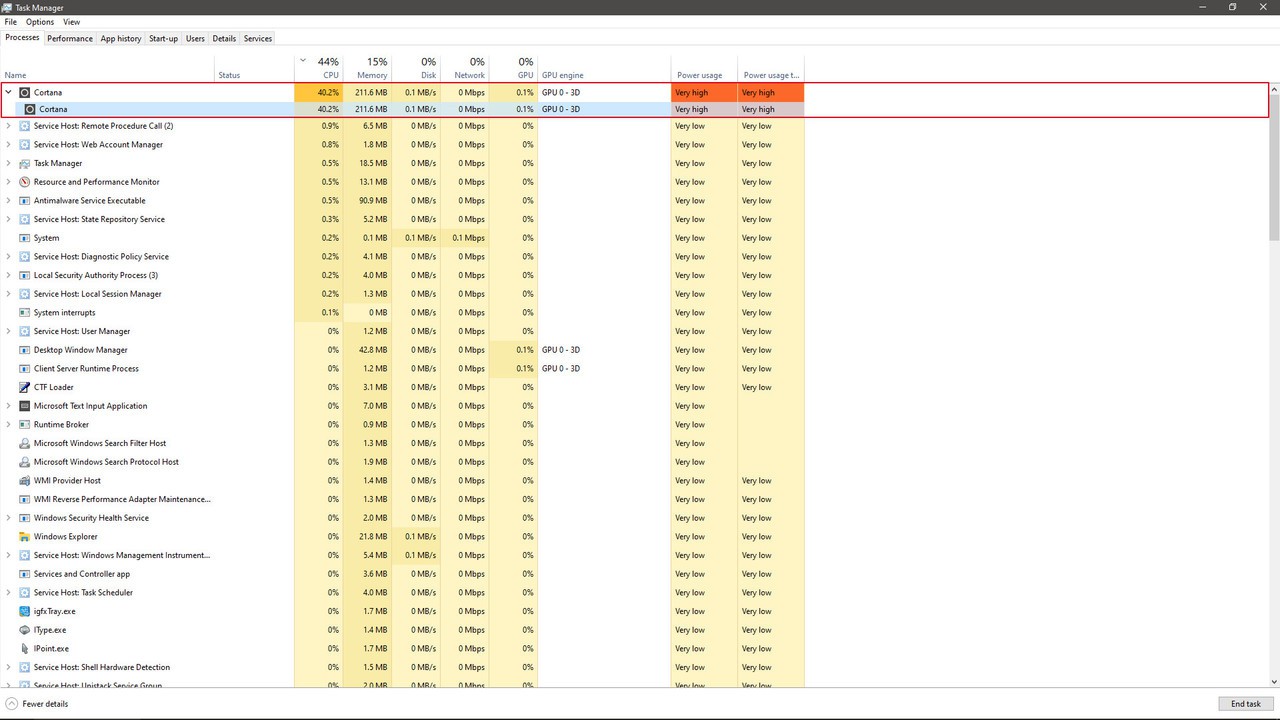1280x720 pixels.
Task: Click the Task Manager process icon
Action: [25, 163]
